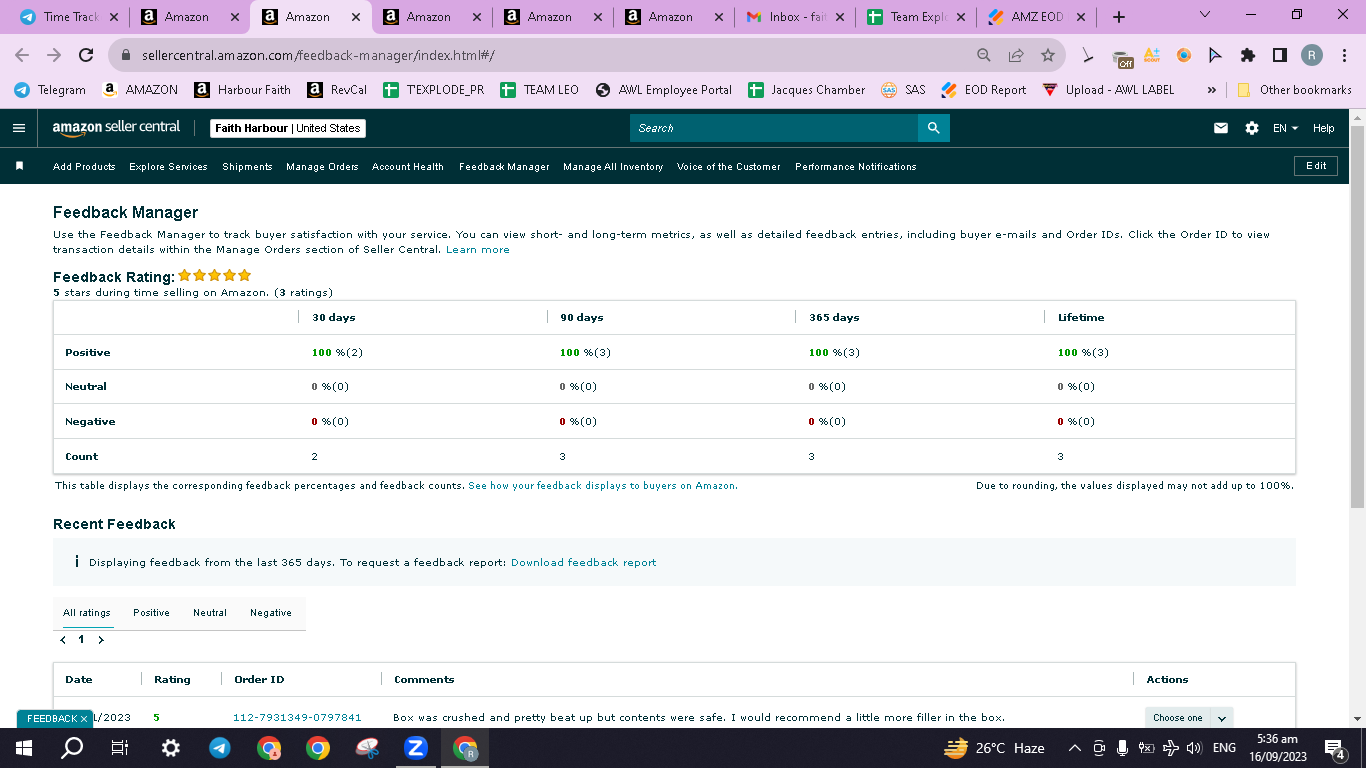Open Account Health in navigation bar

tap(408, 167)
